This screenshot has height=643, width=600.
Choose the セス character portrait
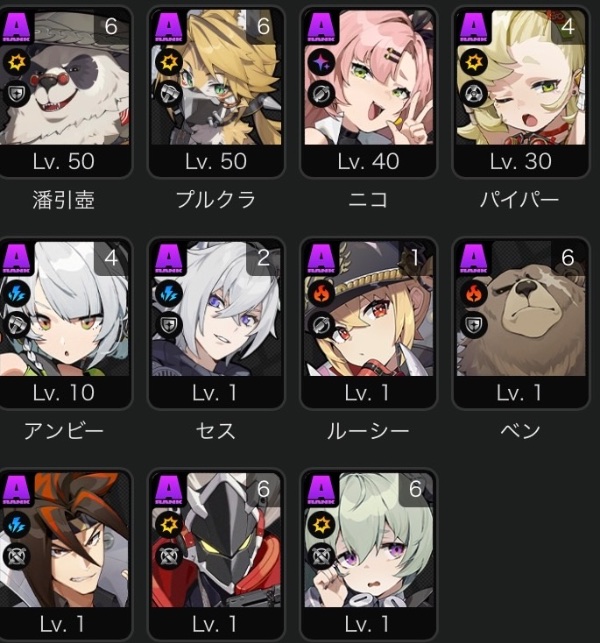[216, 309]
